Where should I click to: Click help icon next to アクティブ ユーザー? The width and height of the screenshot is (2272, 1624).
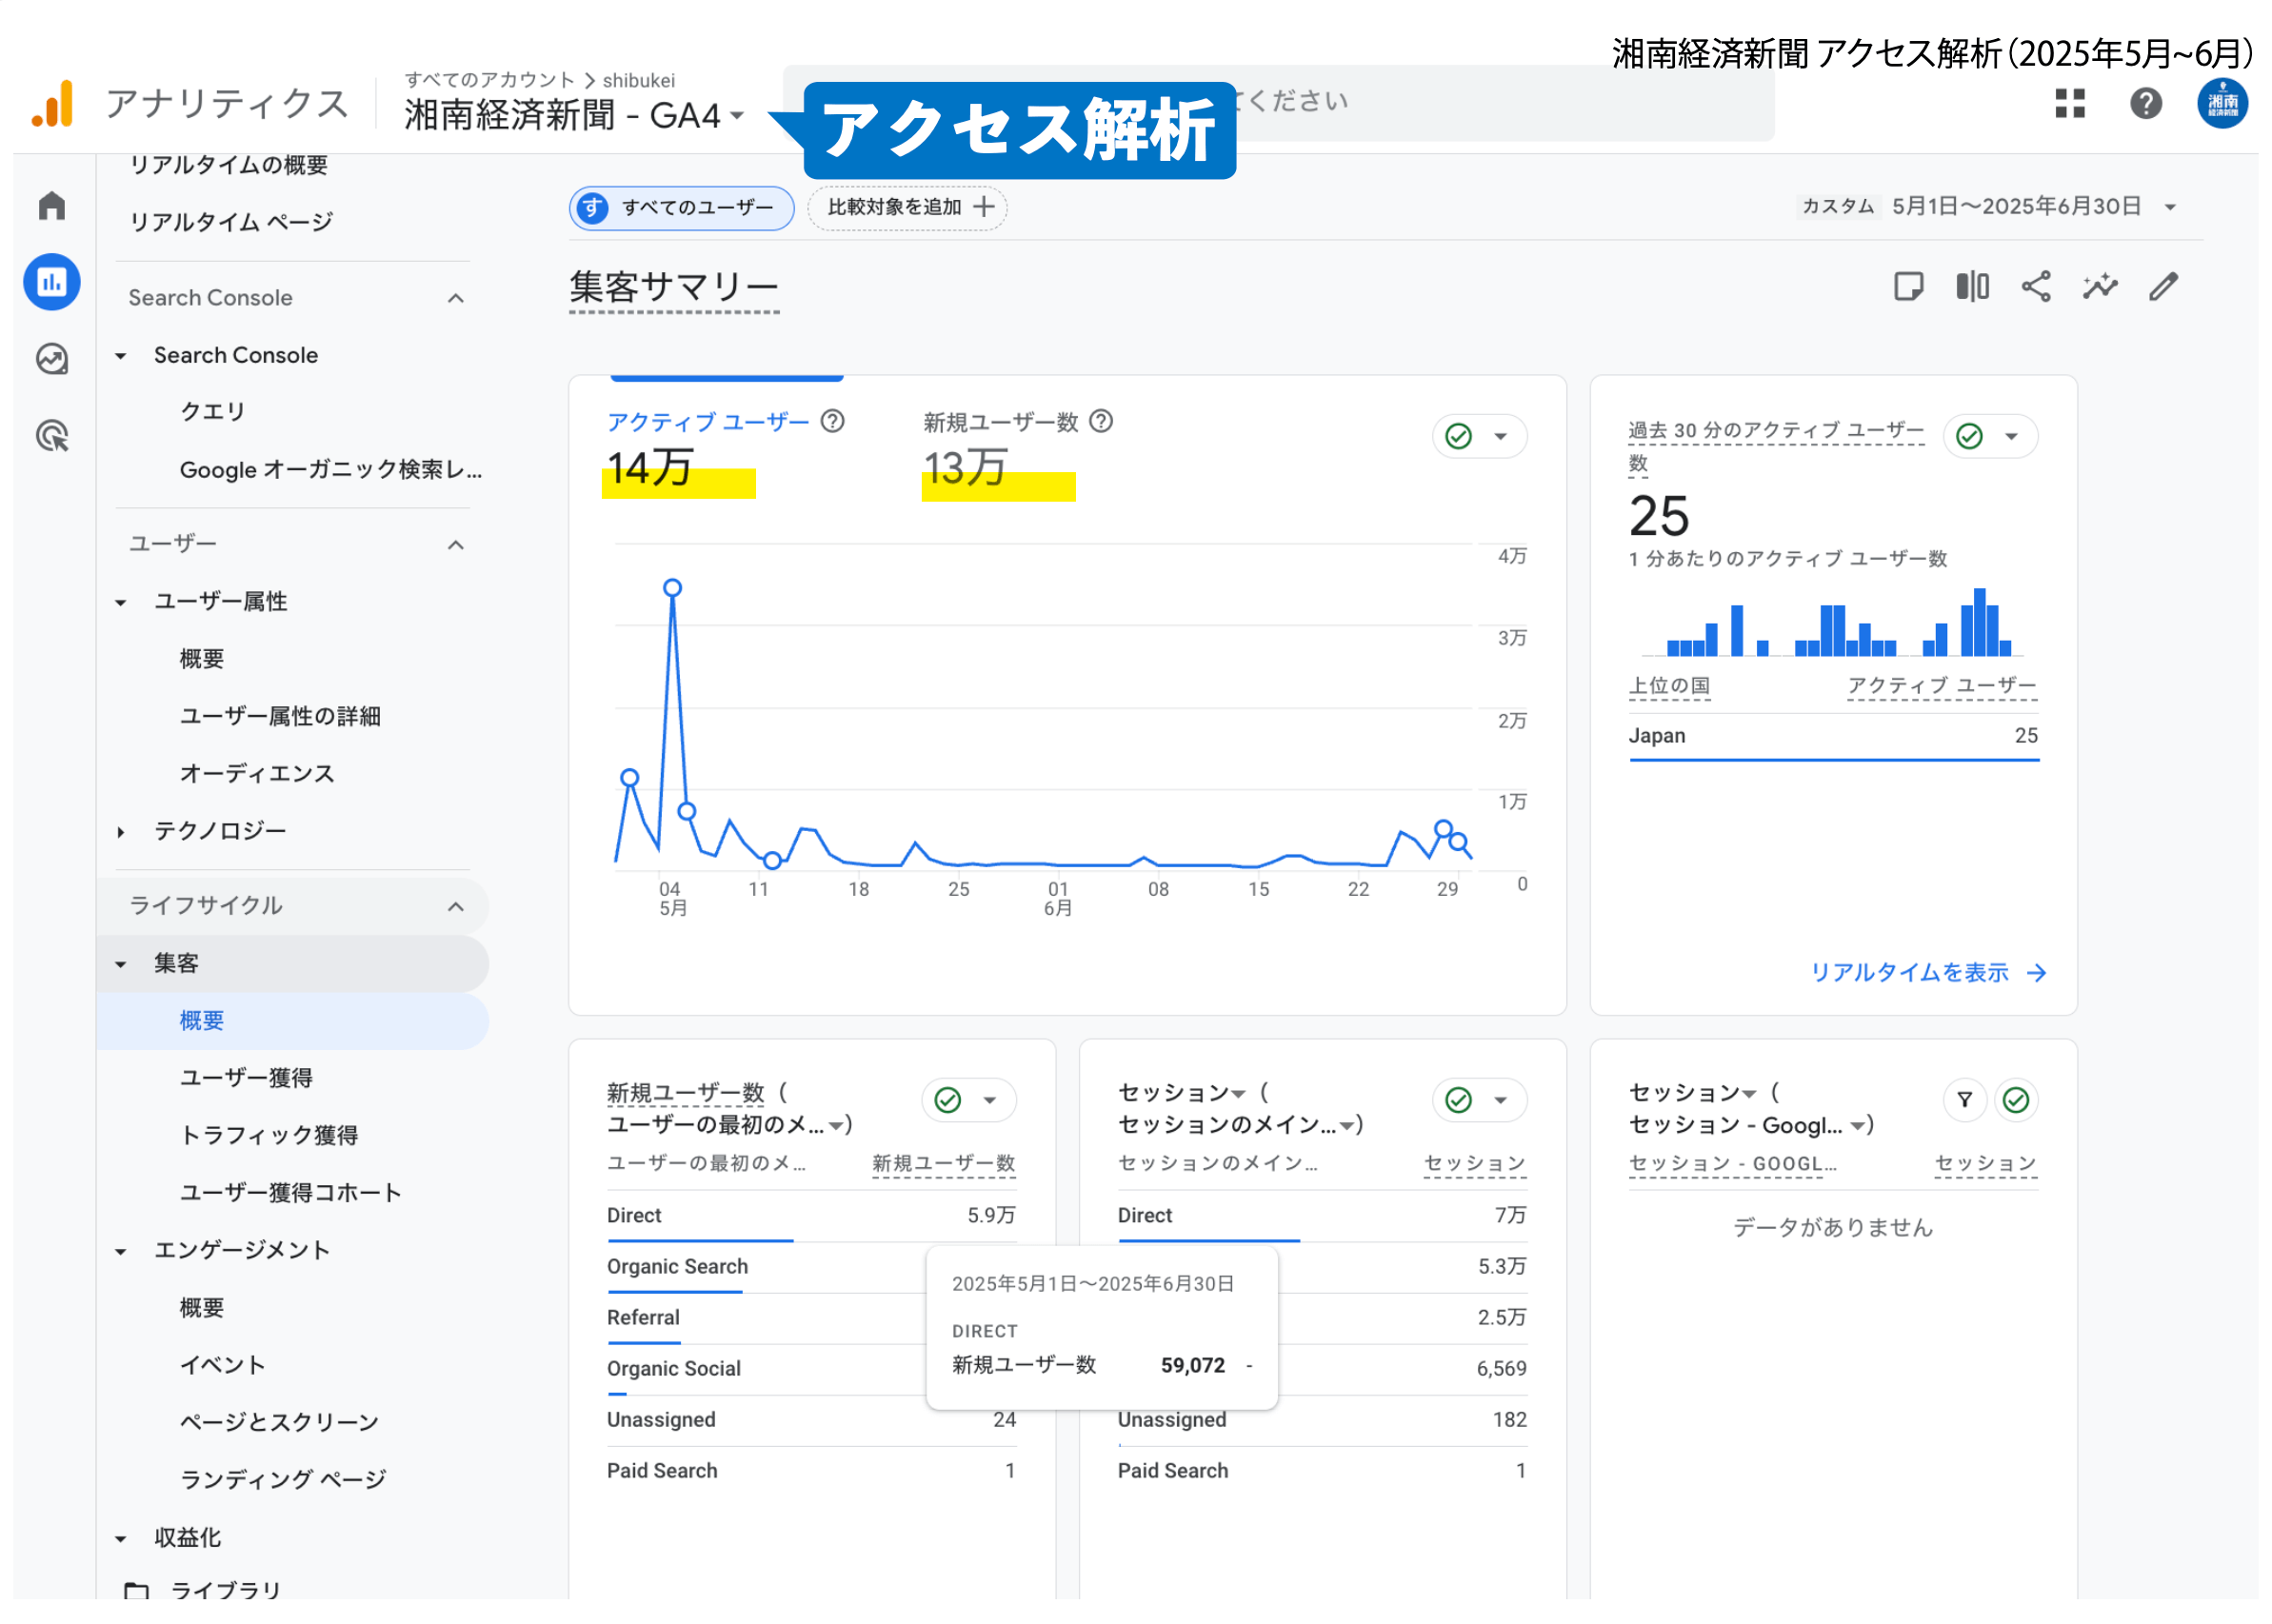(x=833, y=421)
